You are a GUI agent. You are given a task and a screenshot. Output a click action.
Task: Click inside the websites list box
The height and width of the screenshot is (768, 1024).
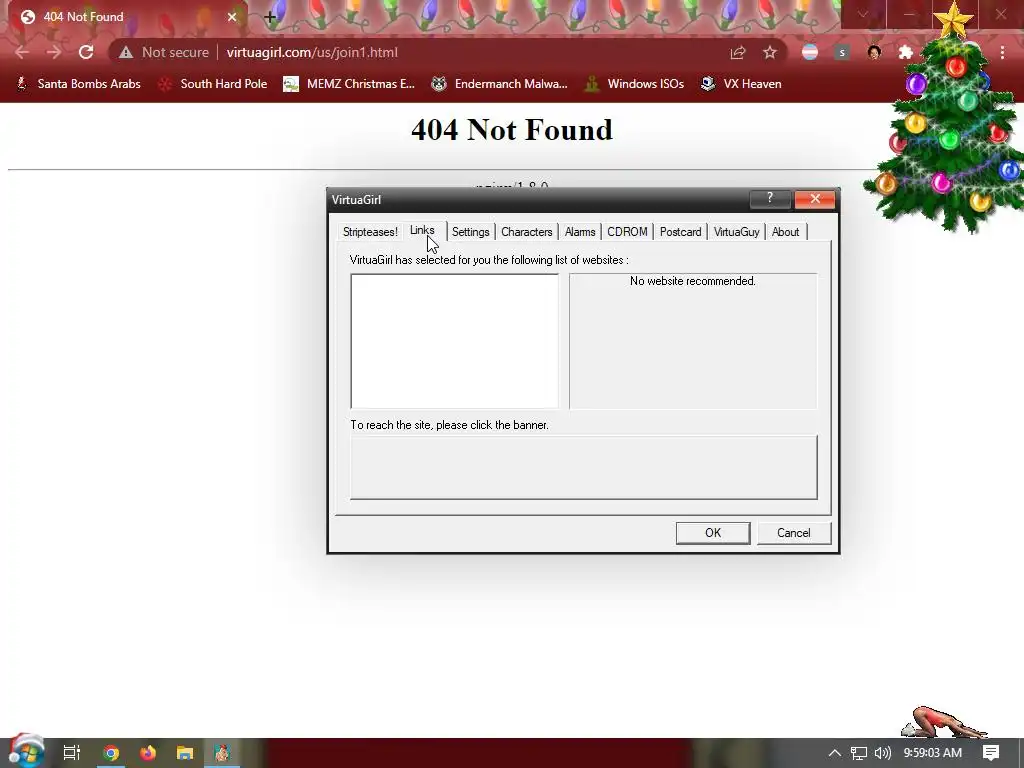pos(455,341)
